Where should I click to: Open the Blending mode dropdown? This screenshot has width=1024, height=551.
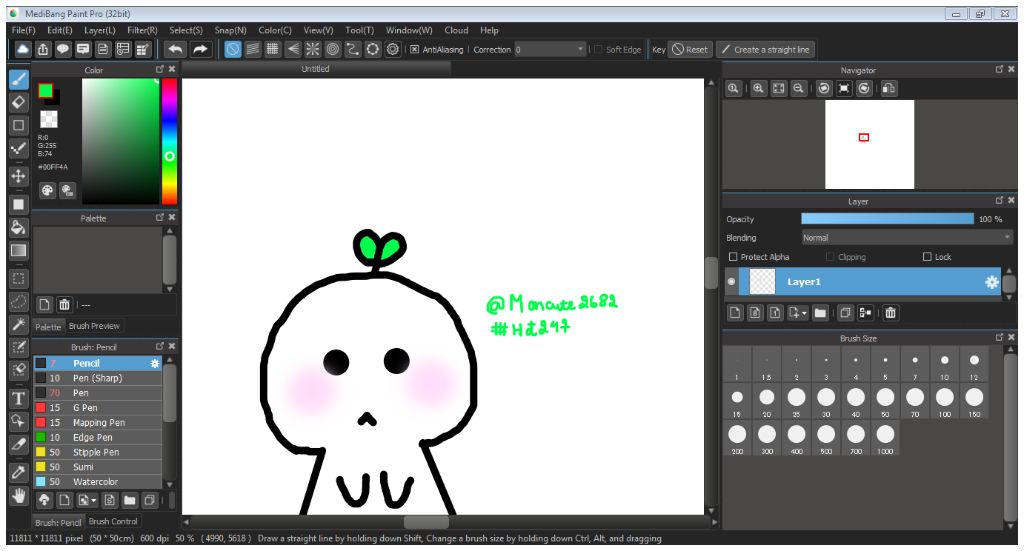[x=907, y=238]
